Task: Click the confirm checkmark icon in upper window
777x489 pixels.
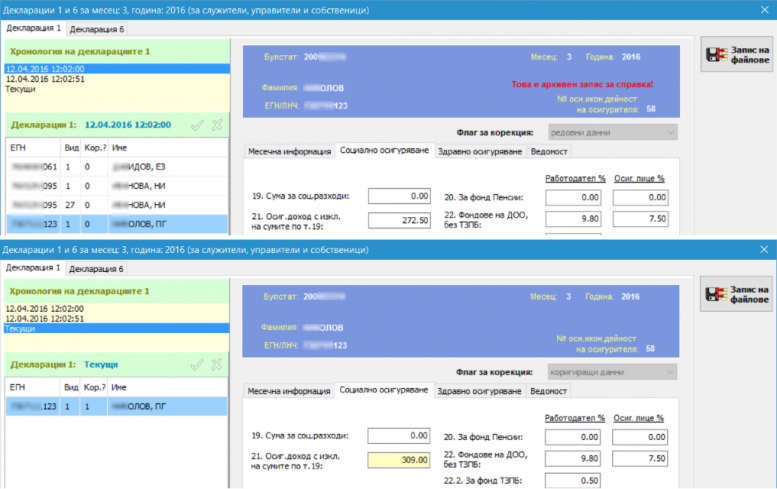Action: 198,125
